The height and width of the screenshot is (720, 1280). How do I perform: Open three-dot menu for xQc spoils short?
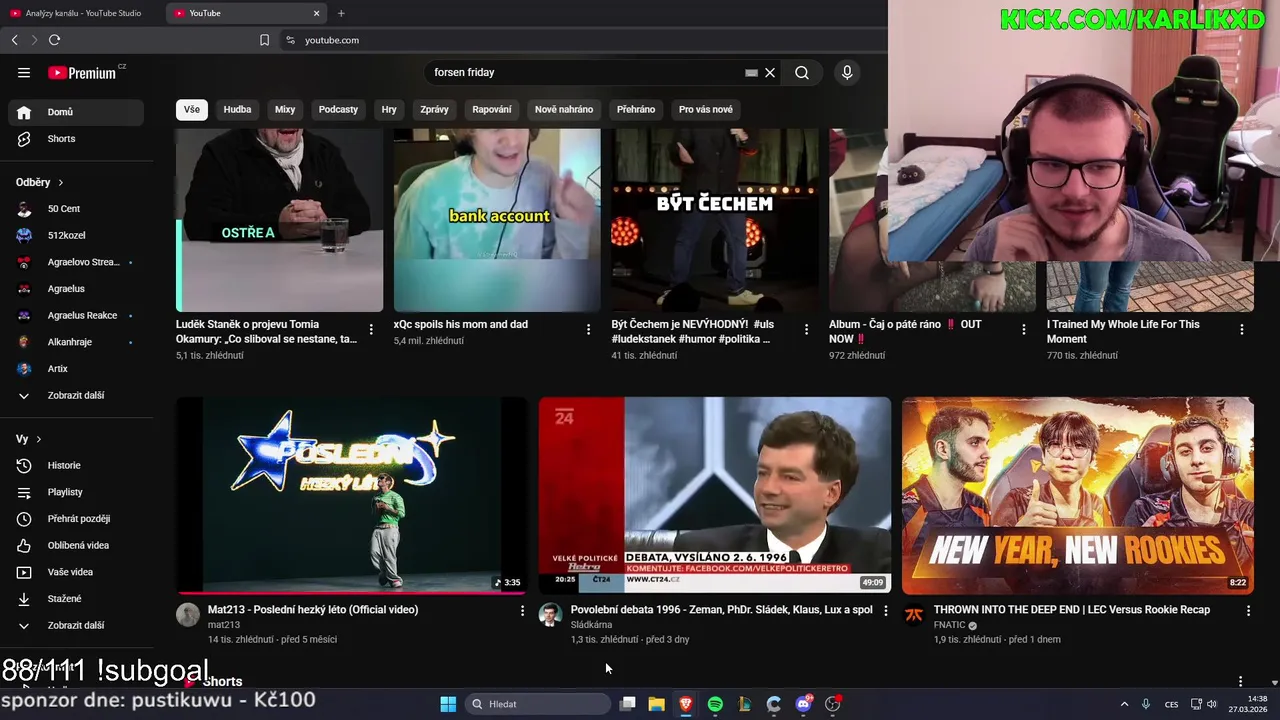(588, 329)
